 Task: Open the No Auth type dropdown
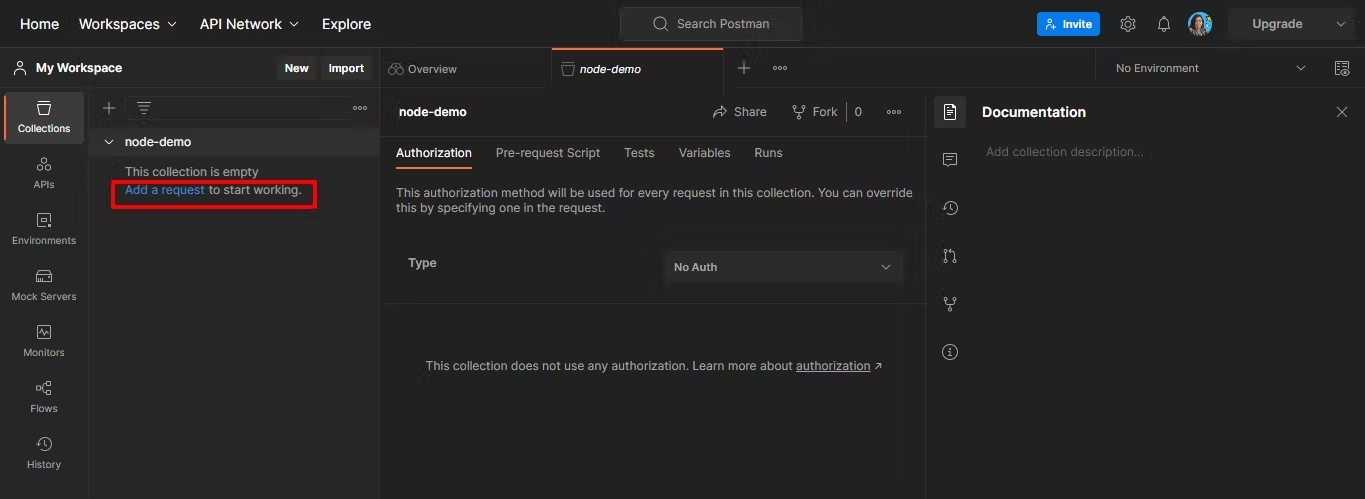pos(782,267)
